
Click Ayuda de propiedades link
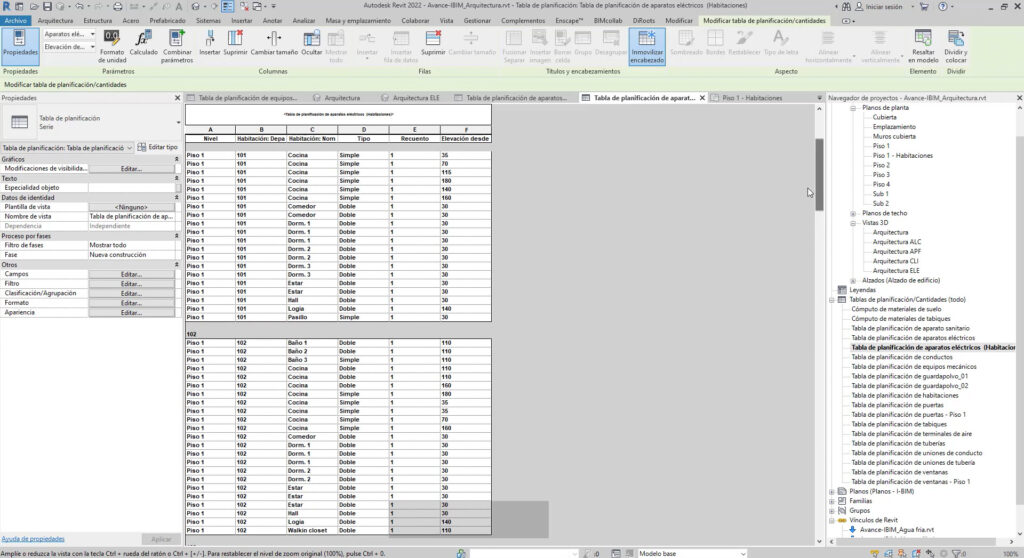(x=33, y=538)
